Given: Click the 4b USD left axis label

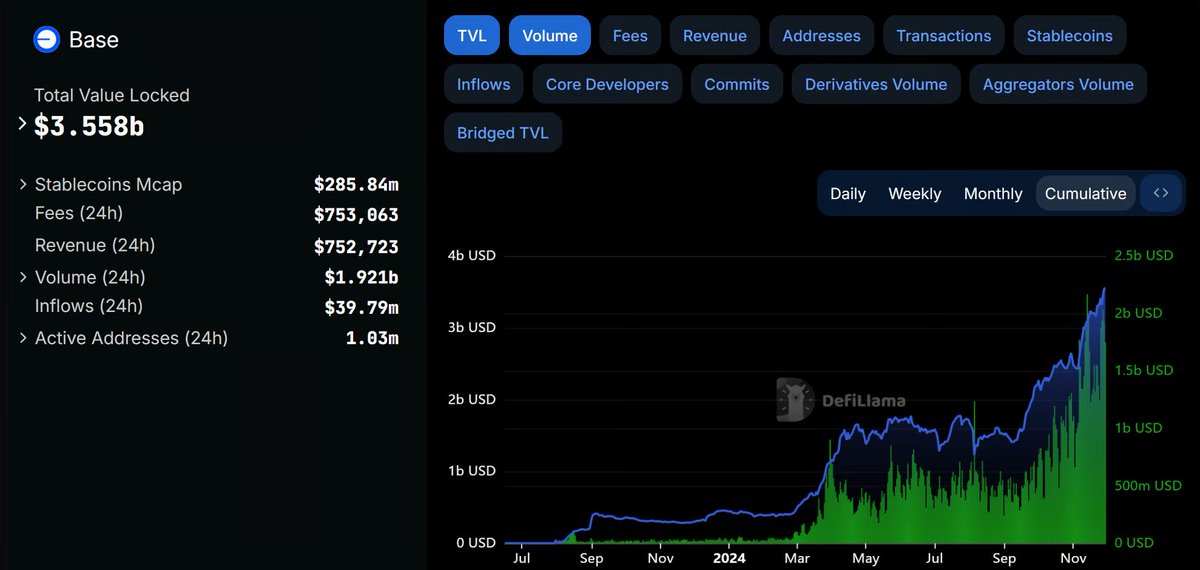Looking at the screenshot, I should coord(470,255).
